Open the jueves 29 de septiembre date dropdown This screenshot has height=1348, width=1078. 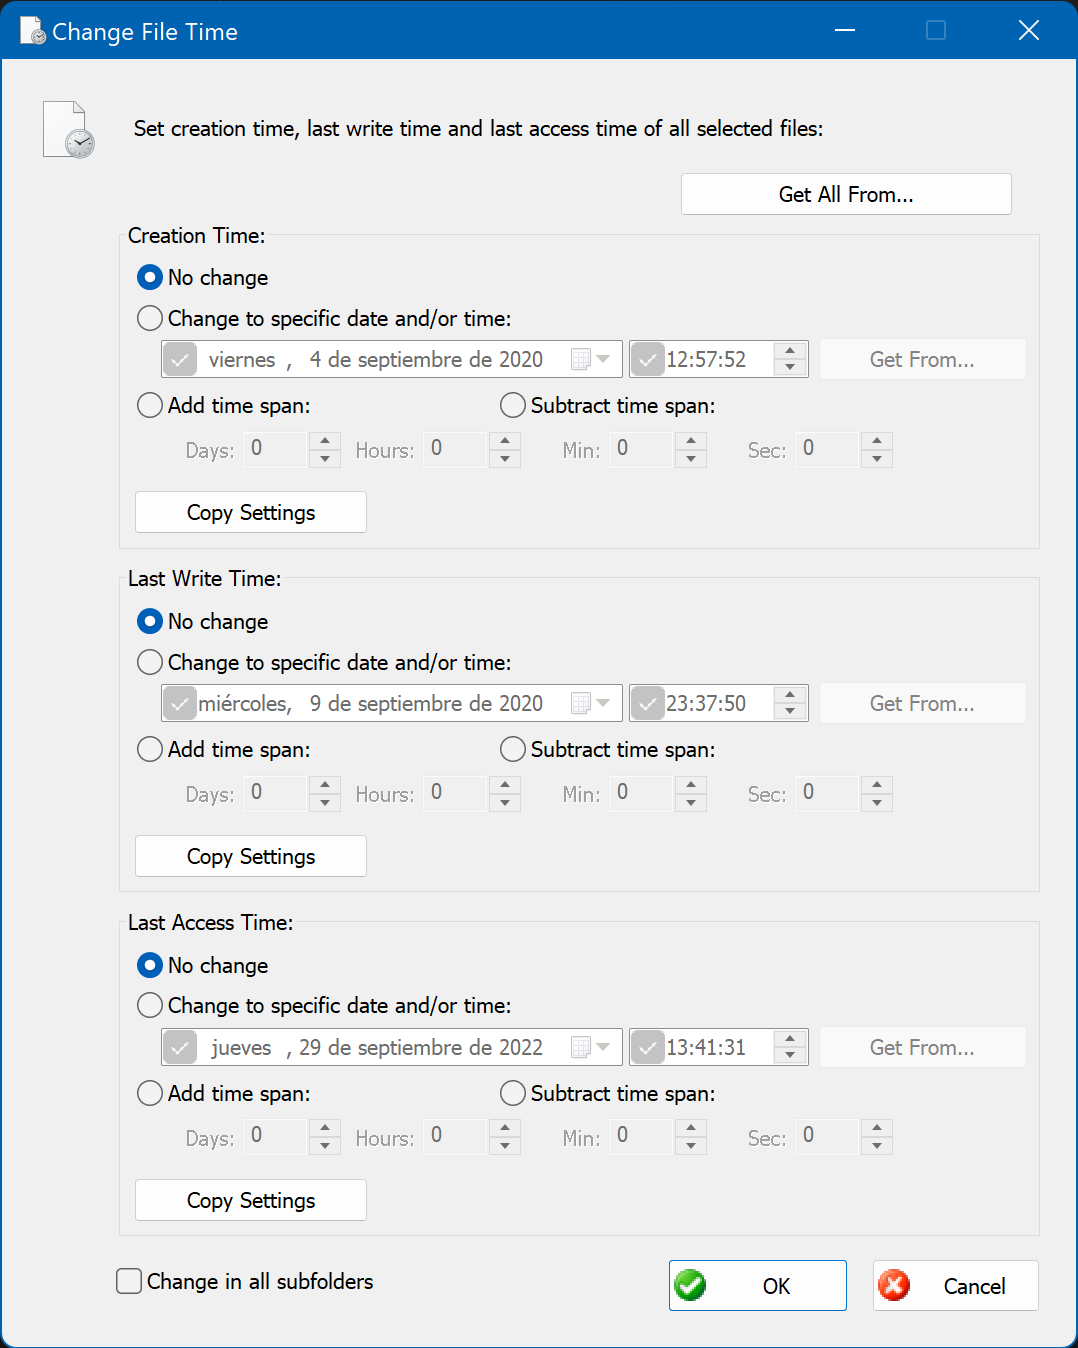coord(603,1047)
